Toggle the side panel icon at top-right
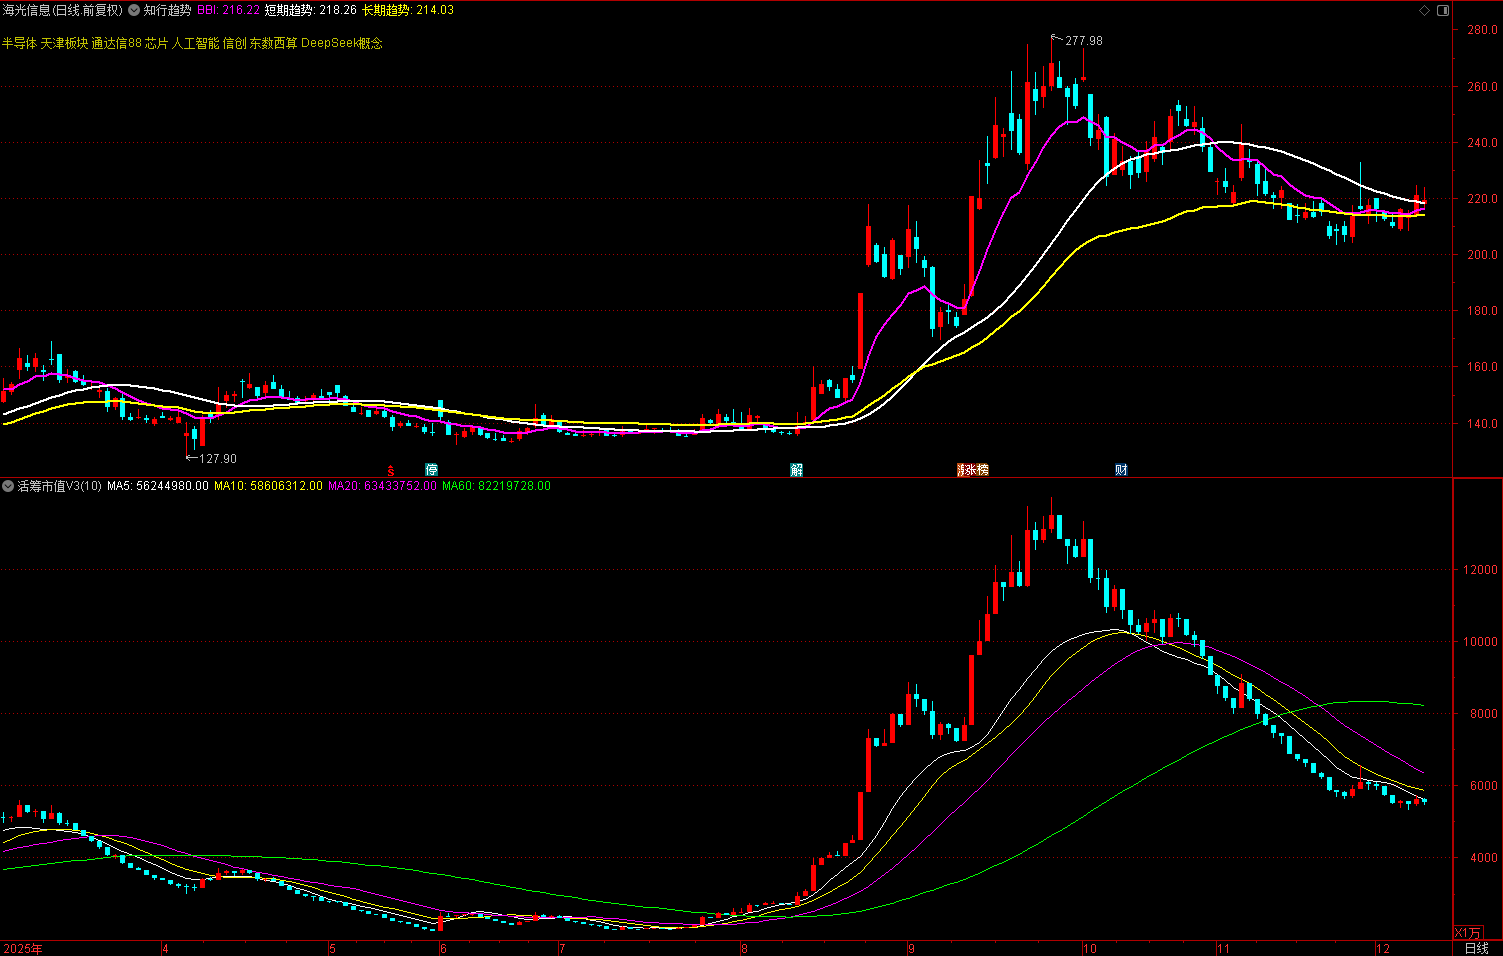Screen dimensions: 1503x956 coord(1442,10)
